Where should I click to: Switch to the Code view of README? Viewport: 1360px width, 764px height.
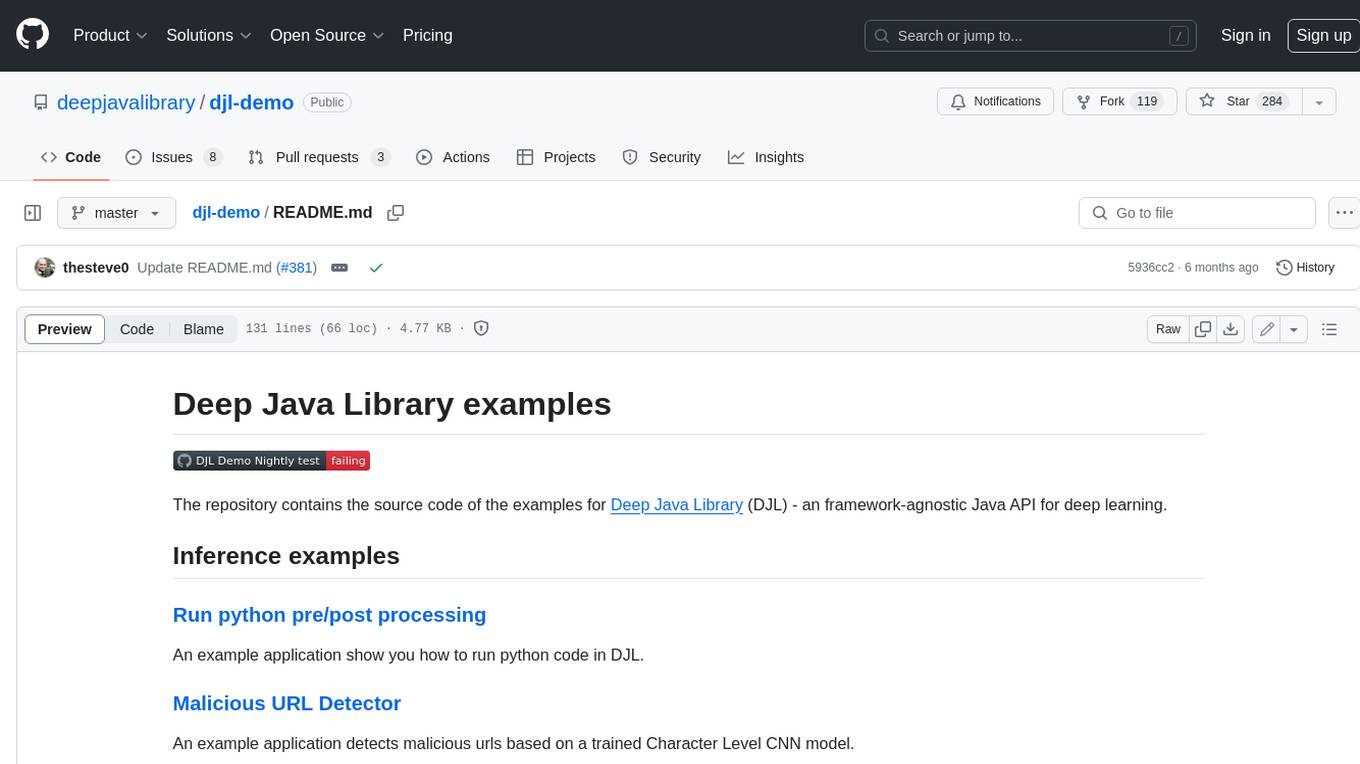(137, 329)
